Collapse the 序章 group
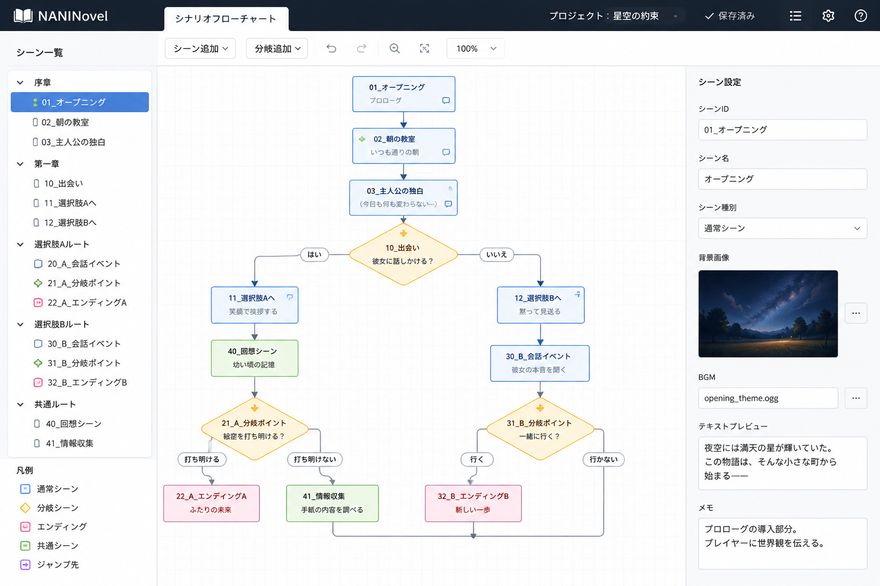 coord(20,83)
